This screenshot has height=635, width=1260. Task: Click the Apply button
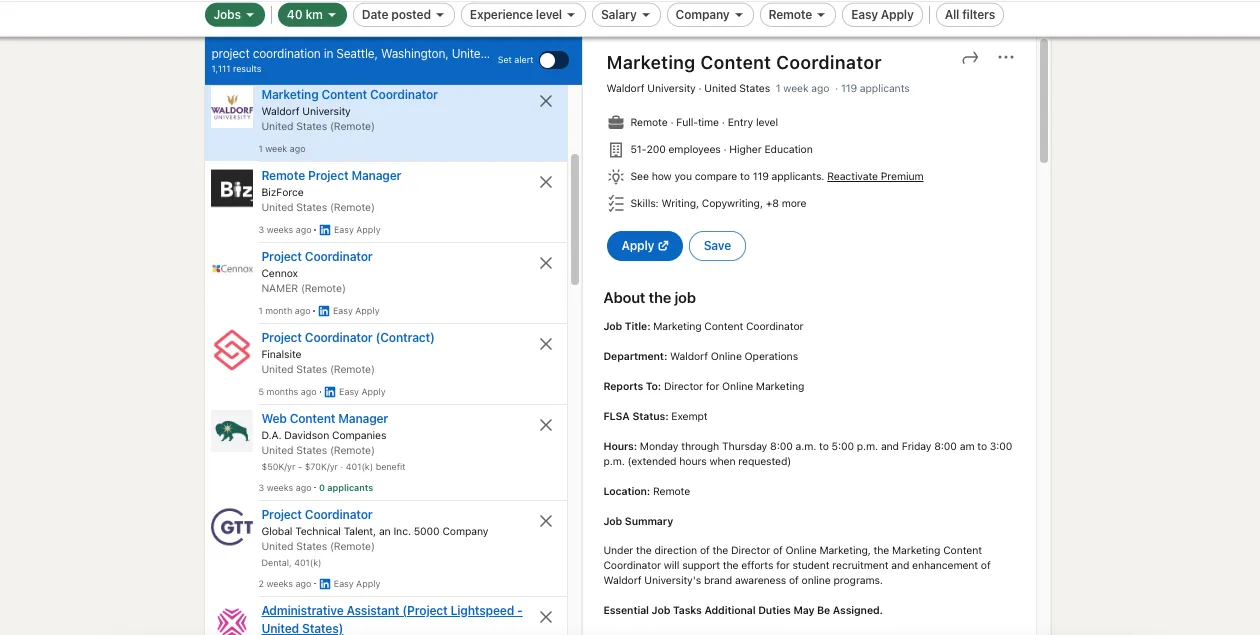click(x=644, y=245)
